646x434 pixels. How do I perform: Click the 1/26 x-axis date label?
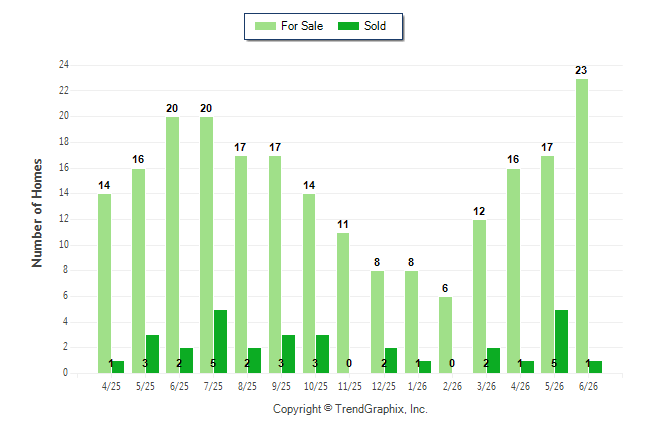click(417, 386)
